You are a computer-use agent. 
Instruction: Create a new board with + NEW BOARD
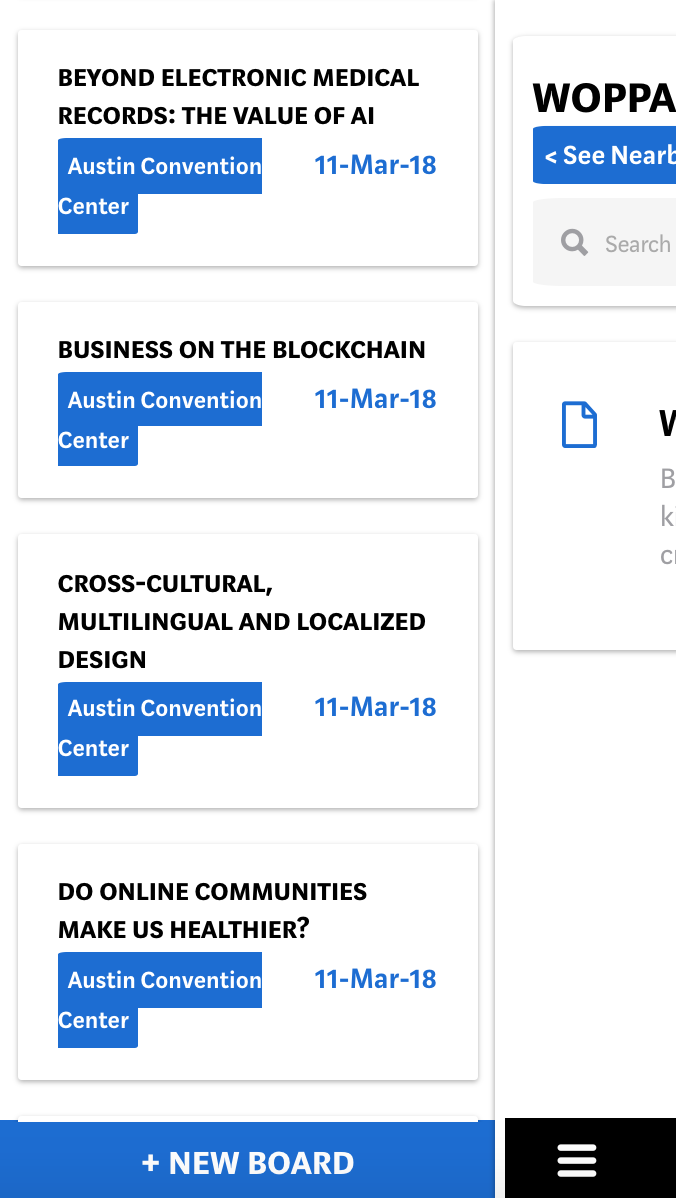247,1162
